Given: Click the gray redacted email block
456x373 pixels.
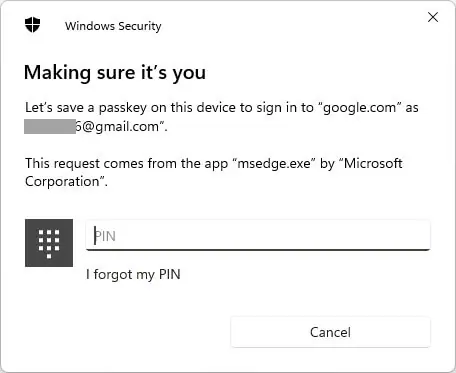Looking at the screenshot, I should 50,127.
